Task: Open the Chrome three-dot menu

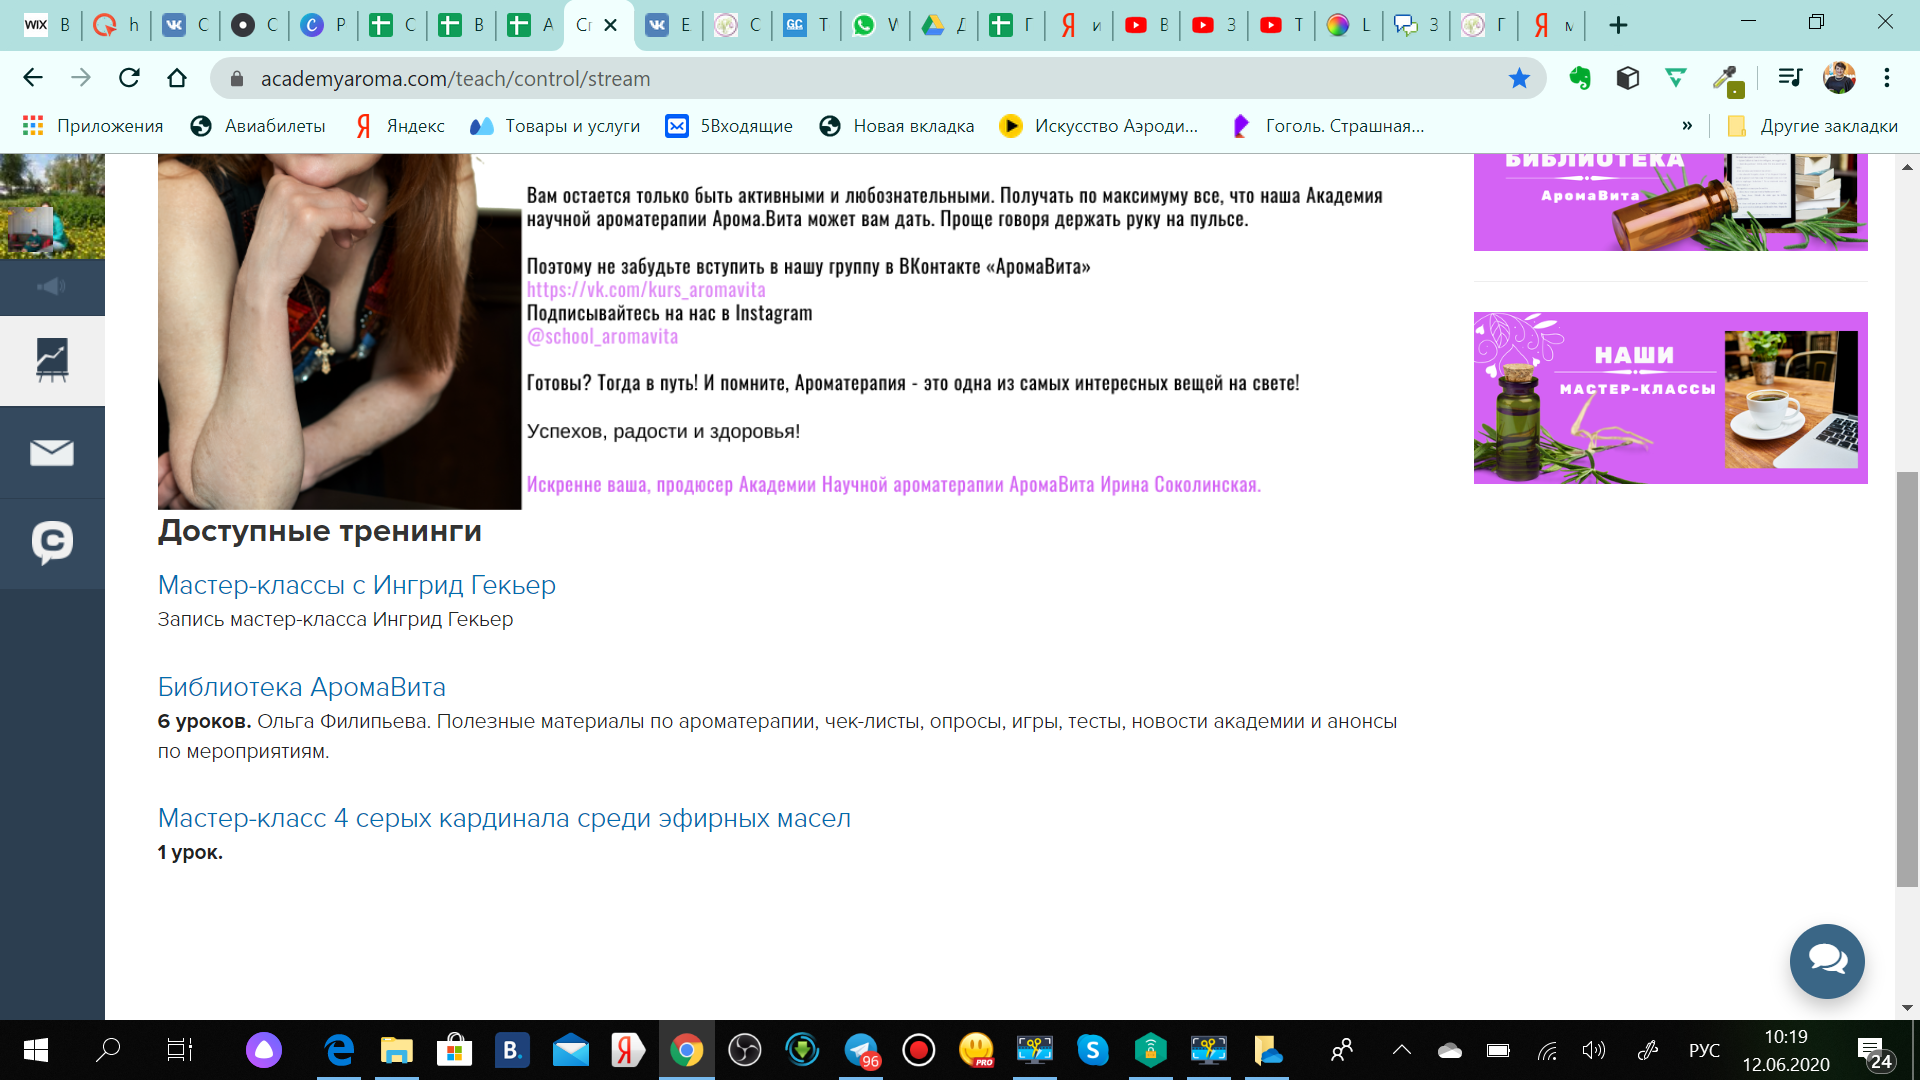Action: (x=1887, y=78)
